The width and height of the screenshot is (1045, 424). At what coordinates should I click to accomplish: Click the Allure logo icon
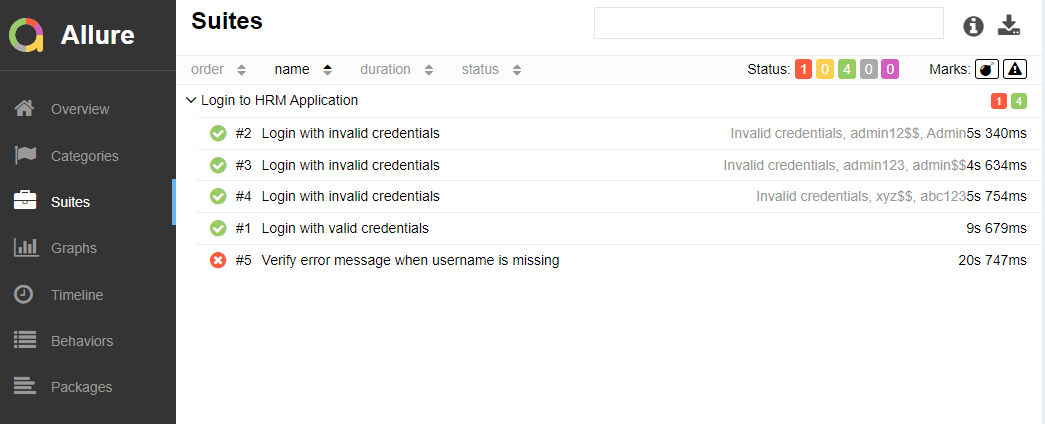pyautogui.click(x=27, y=35)
